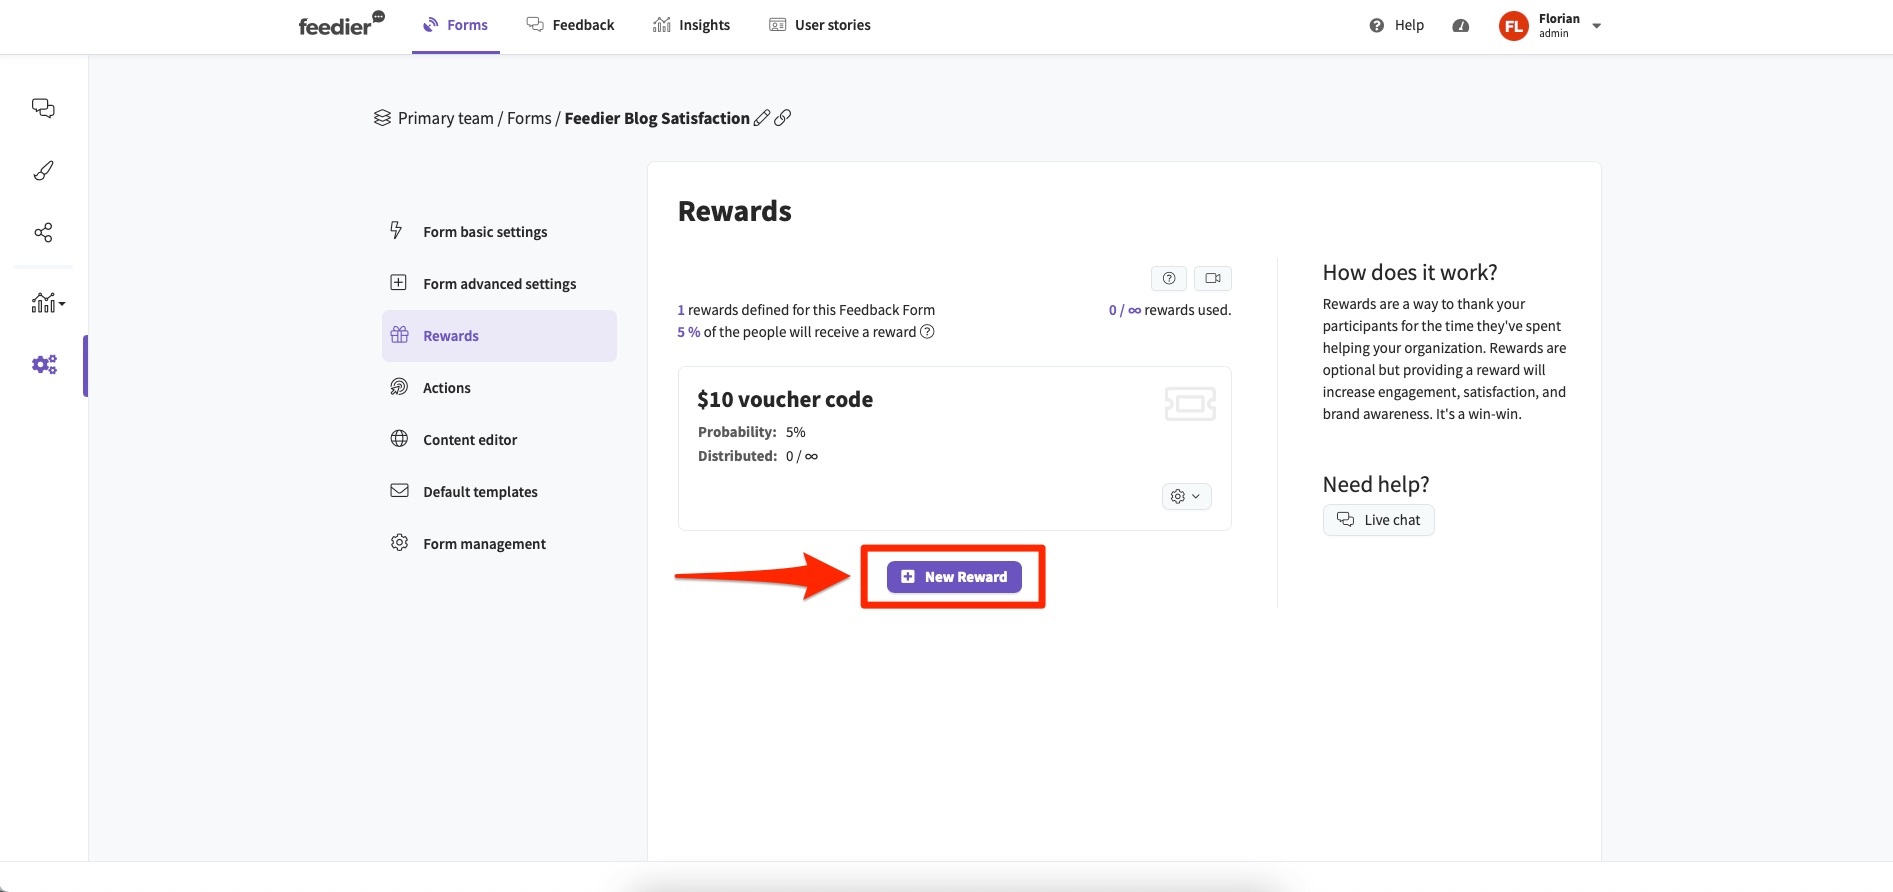Open Default templates section
1893x892 pixels.
click(499, 492)
